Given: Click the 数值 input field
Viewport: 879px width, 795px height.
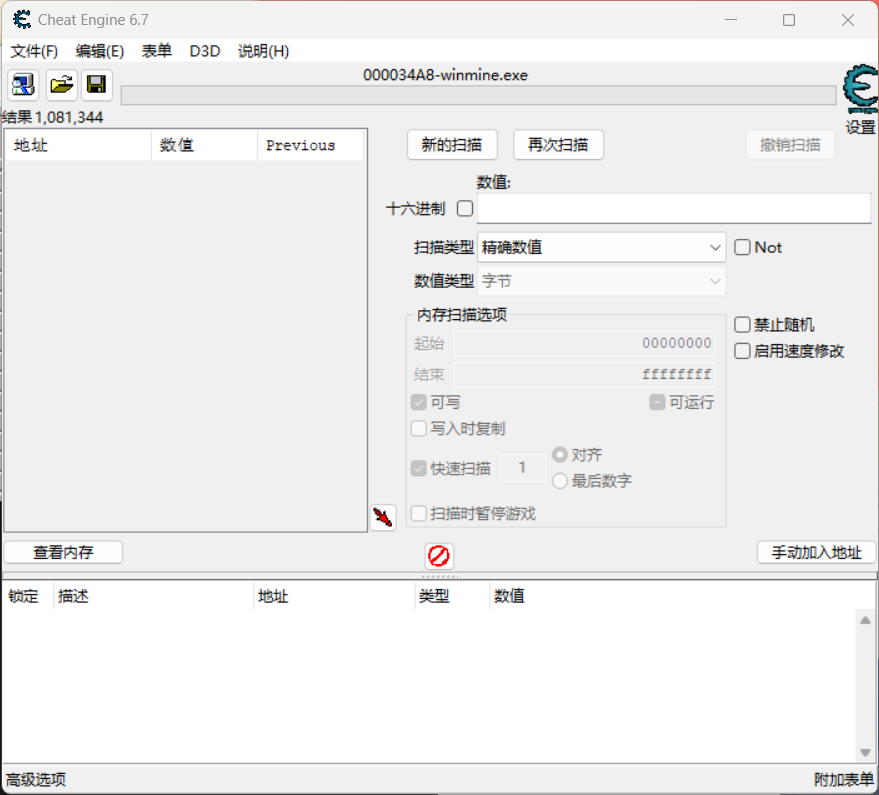Looking at the screenshot, I should (674, 209).
